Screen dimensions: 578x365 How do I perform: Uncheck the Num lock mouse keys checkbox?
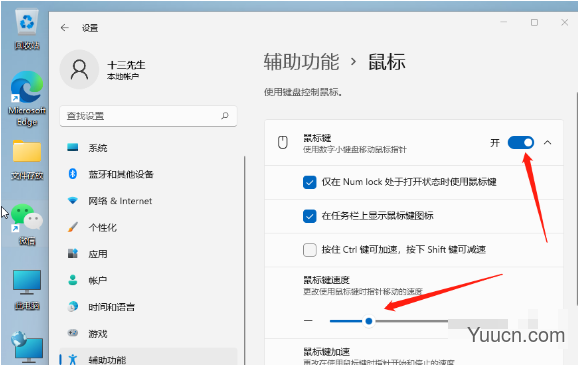tap(310, 182)
